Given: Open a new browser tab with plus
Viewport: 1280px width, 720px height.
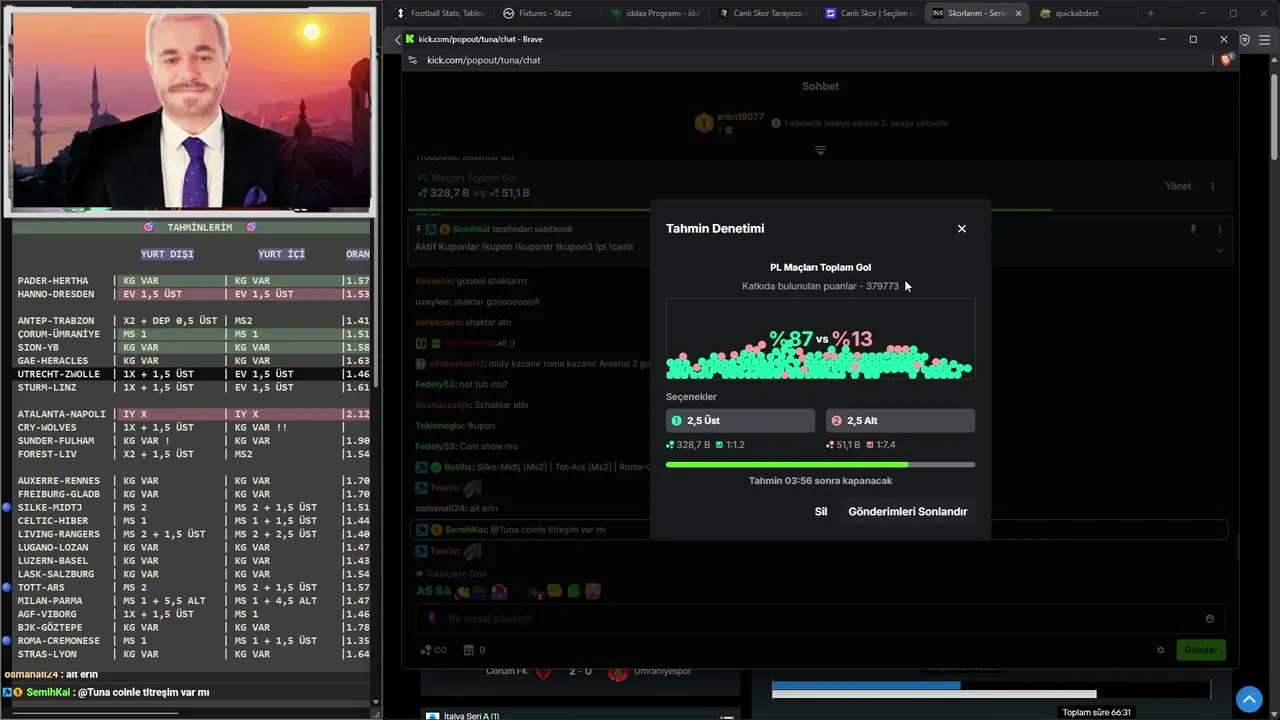Looking at the screenshot, I should pyautogui.click(x=1150, y=13).
